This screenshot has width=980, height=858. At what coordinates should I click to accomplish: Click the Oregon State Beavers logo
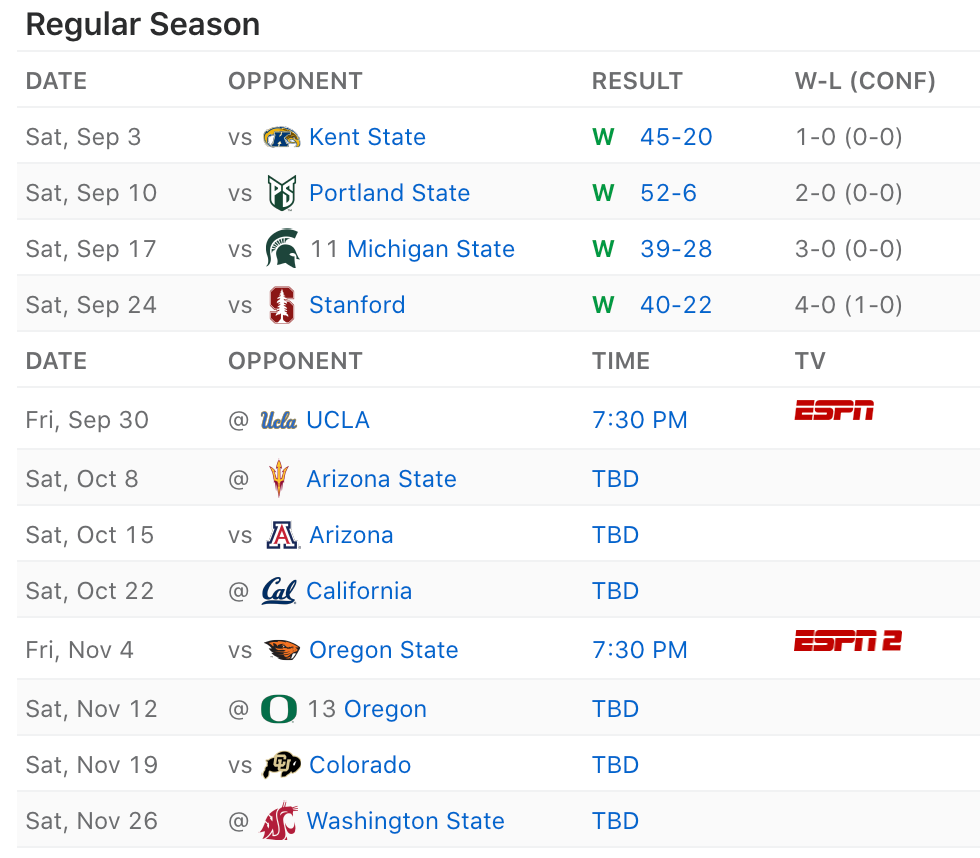pos(282,650)
